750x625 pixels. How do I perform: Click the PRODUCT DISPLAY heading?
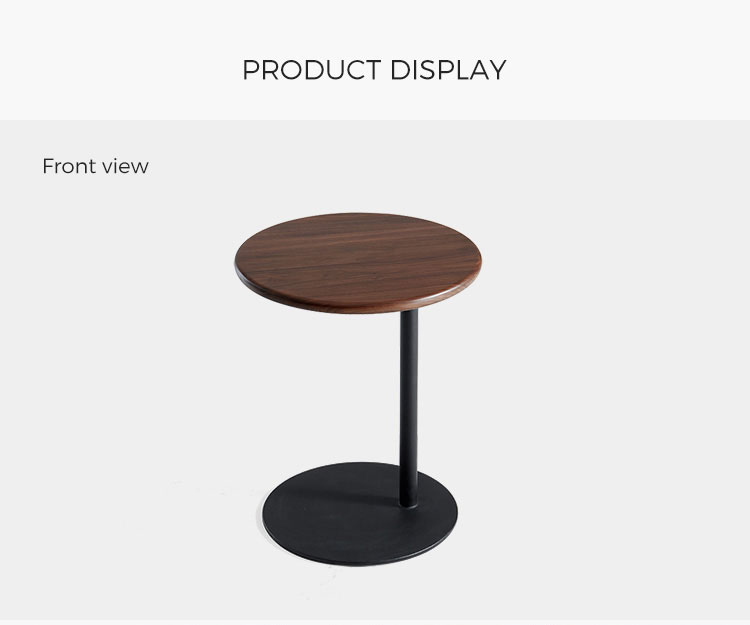[374, 70]
